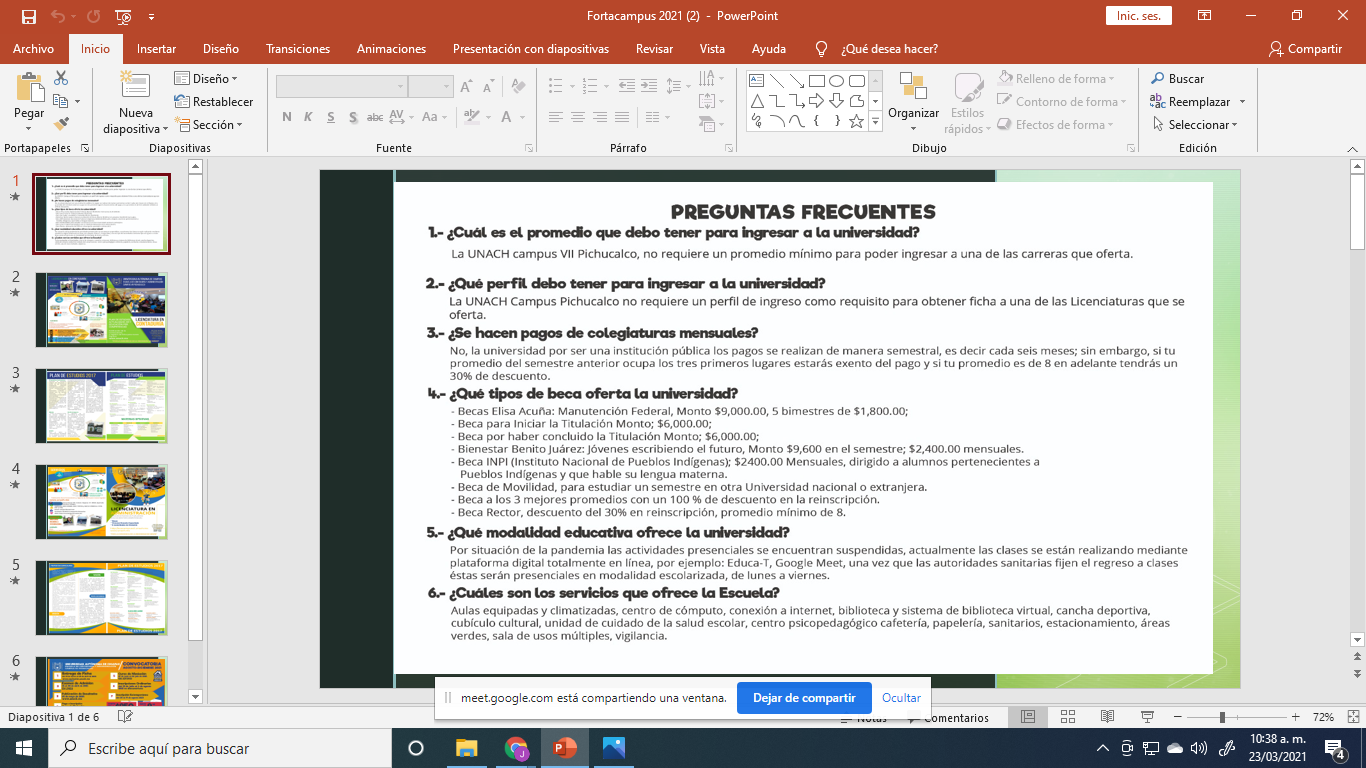Select the right block arrow shape
This screenshot has width=1366, height=768.
click(x=817, y=101)
